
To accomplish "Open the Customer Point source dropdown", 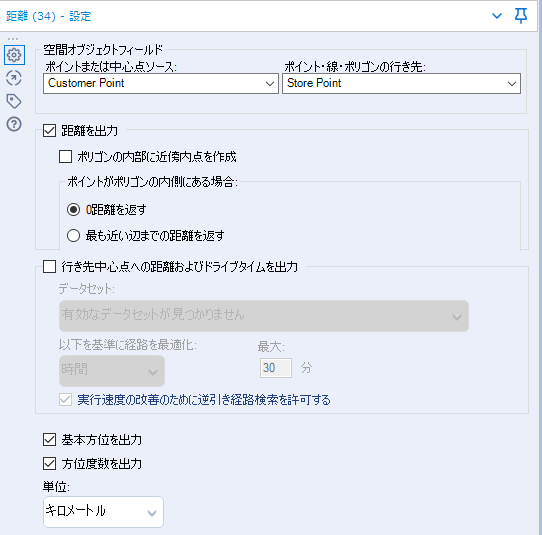I will (x=161, y=83).
